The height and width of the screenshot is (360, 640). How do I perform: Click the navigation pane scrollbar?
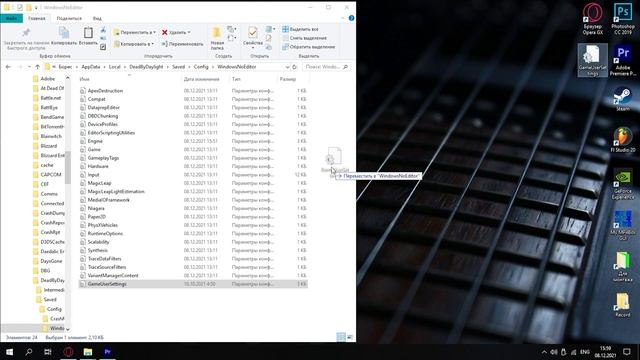pos(68,167)
